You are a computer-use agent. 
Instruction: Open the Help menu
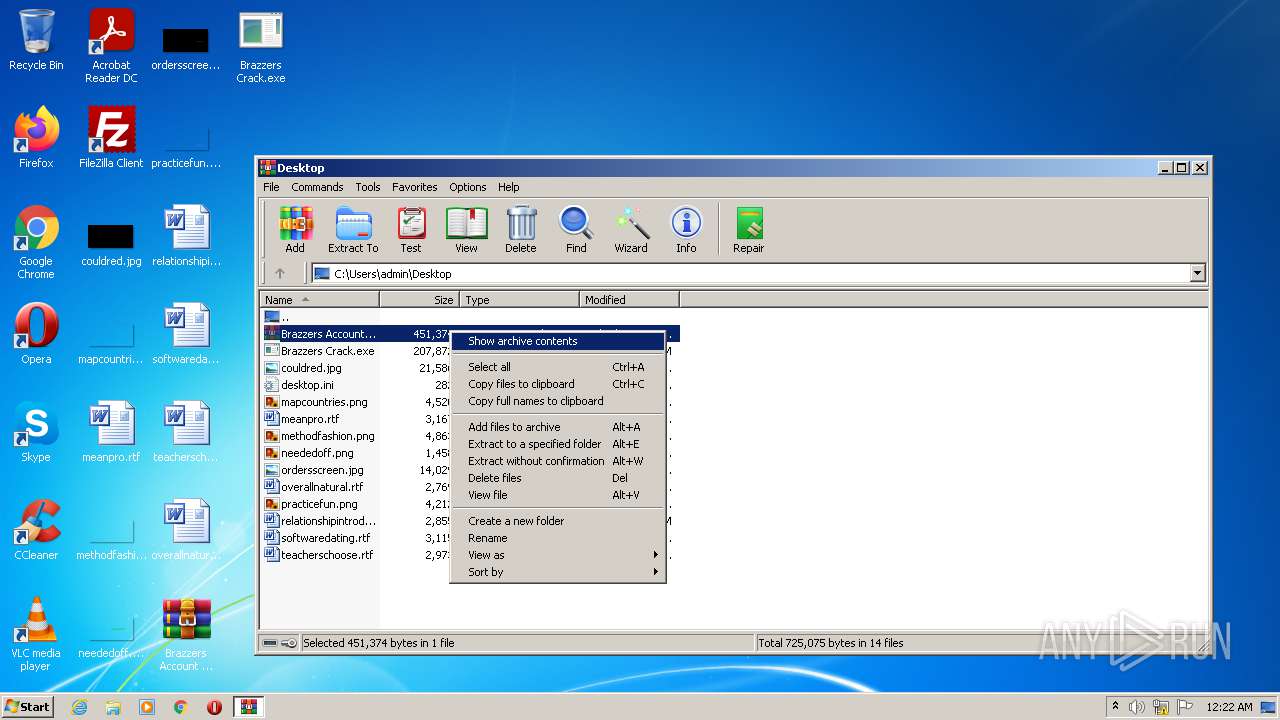pos(509,187)
